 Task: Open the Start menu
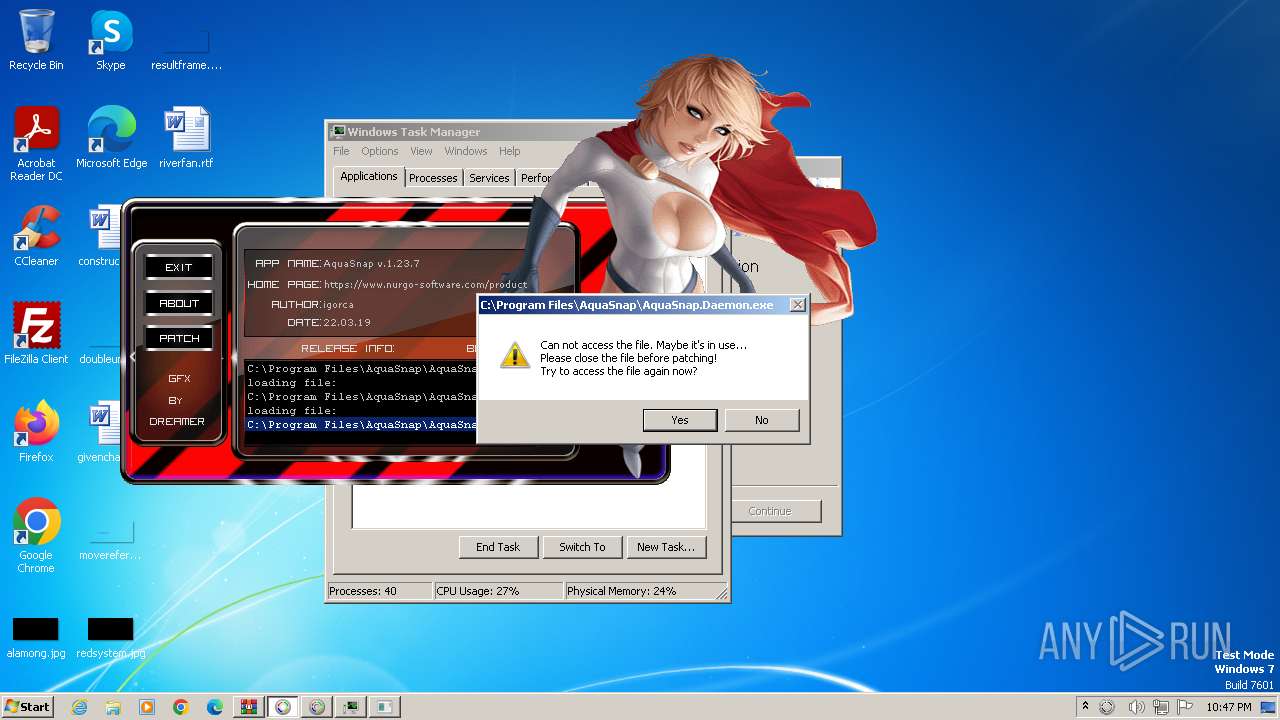click(x=27, y=706)
